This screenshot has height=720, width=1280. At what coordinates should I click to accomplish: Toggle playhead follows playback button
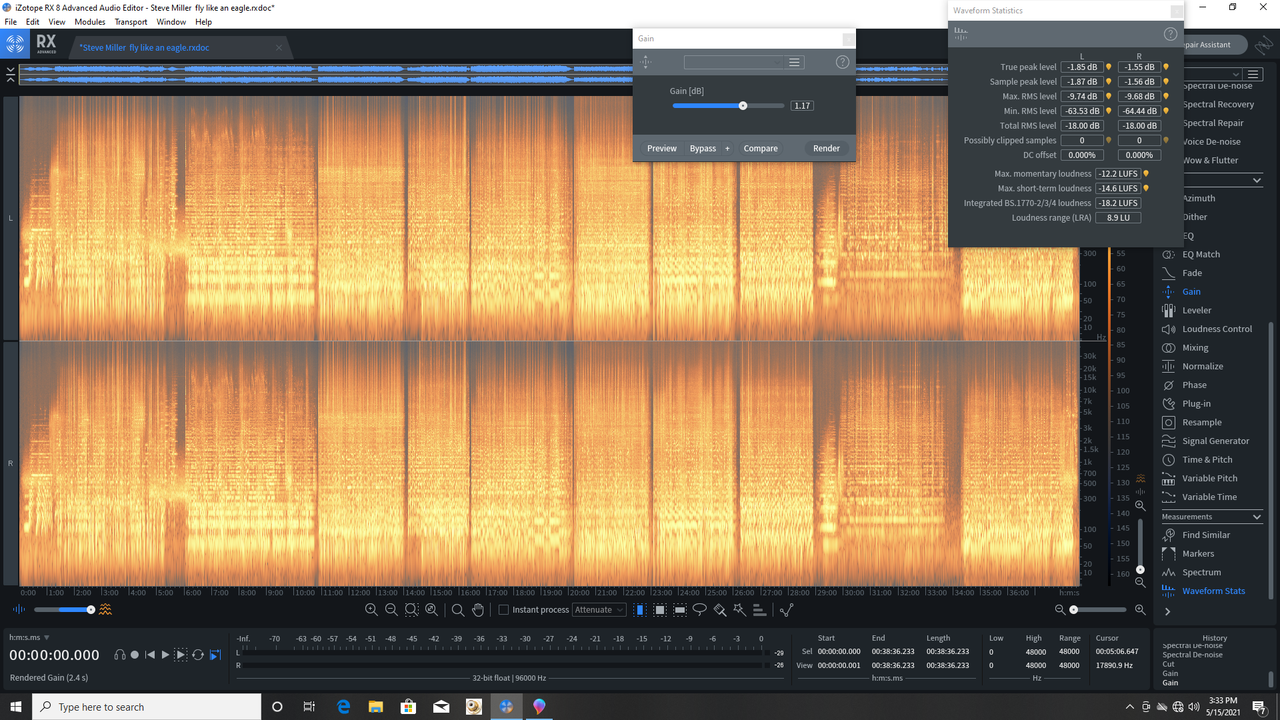pyautogui.click(x=215, y=655)
